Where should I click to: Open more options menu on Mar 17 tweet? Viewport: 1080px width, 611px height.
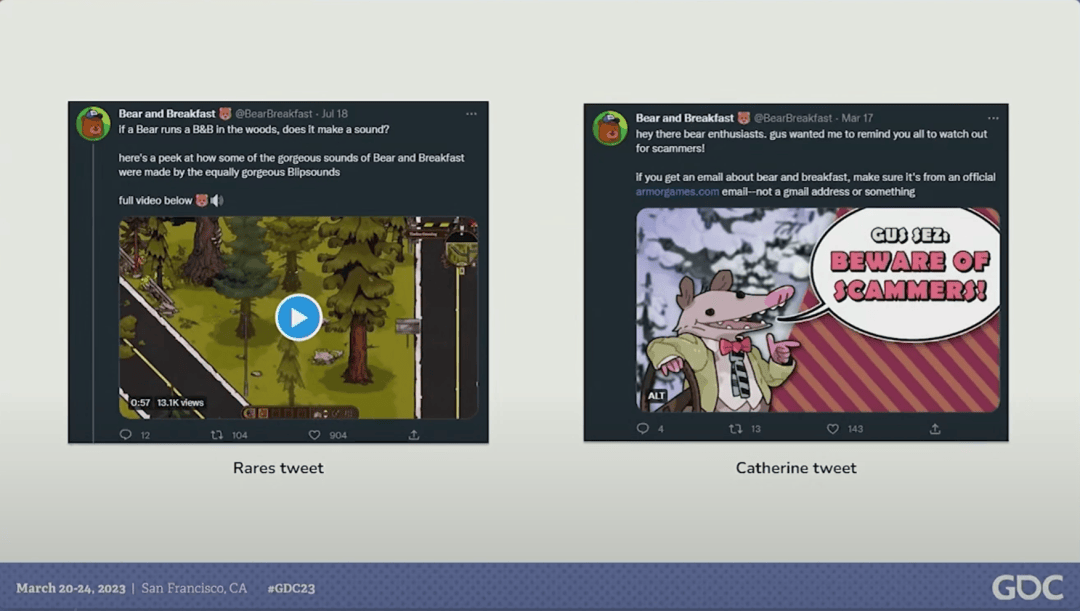tap(993, 118)
